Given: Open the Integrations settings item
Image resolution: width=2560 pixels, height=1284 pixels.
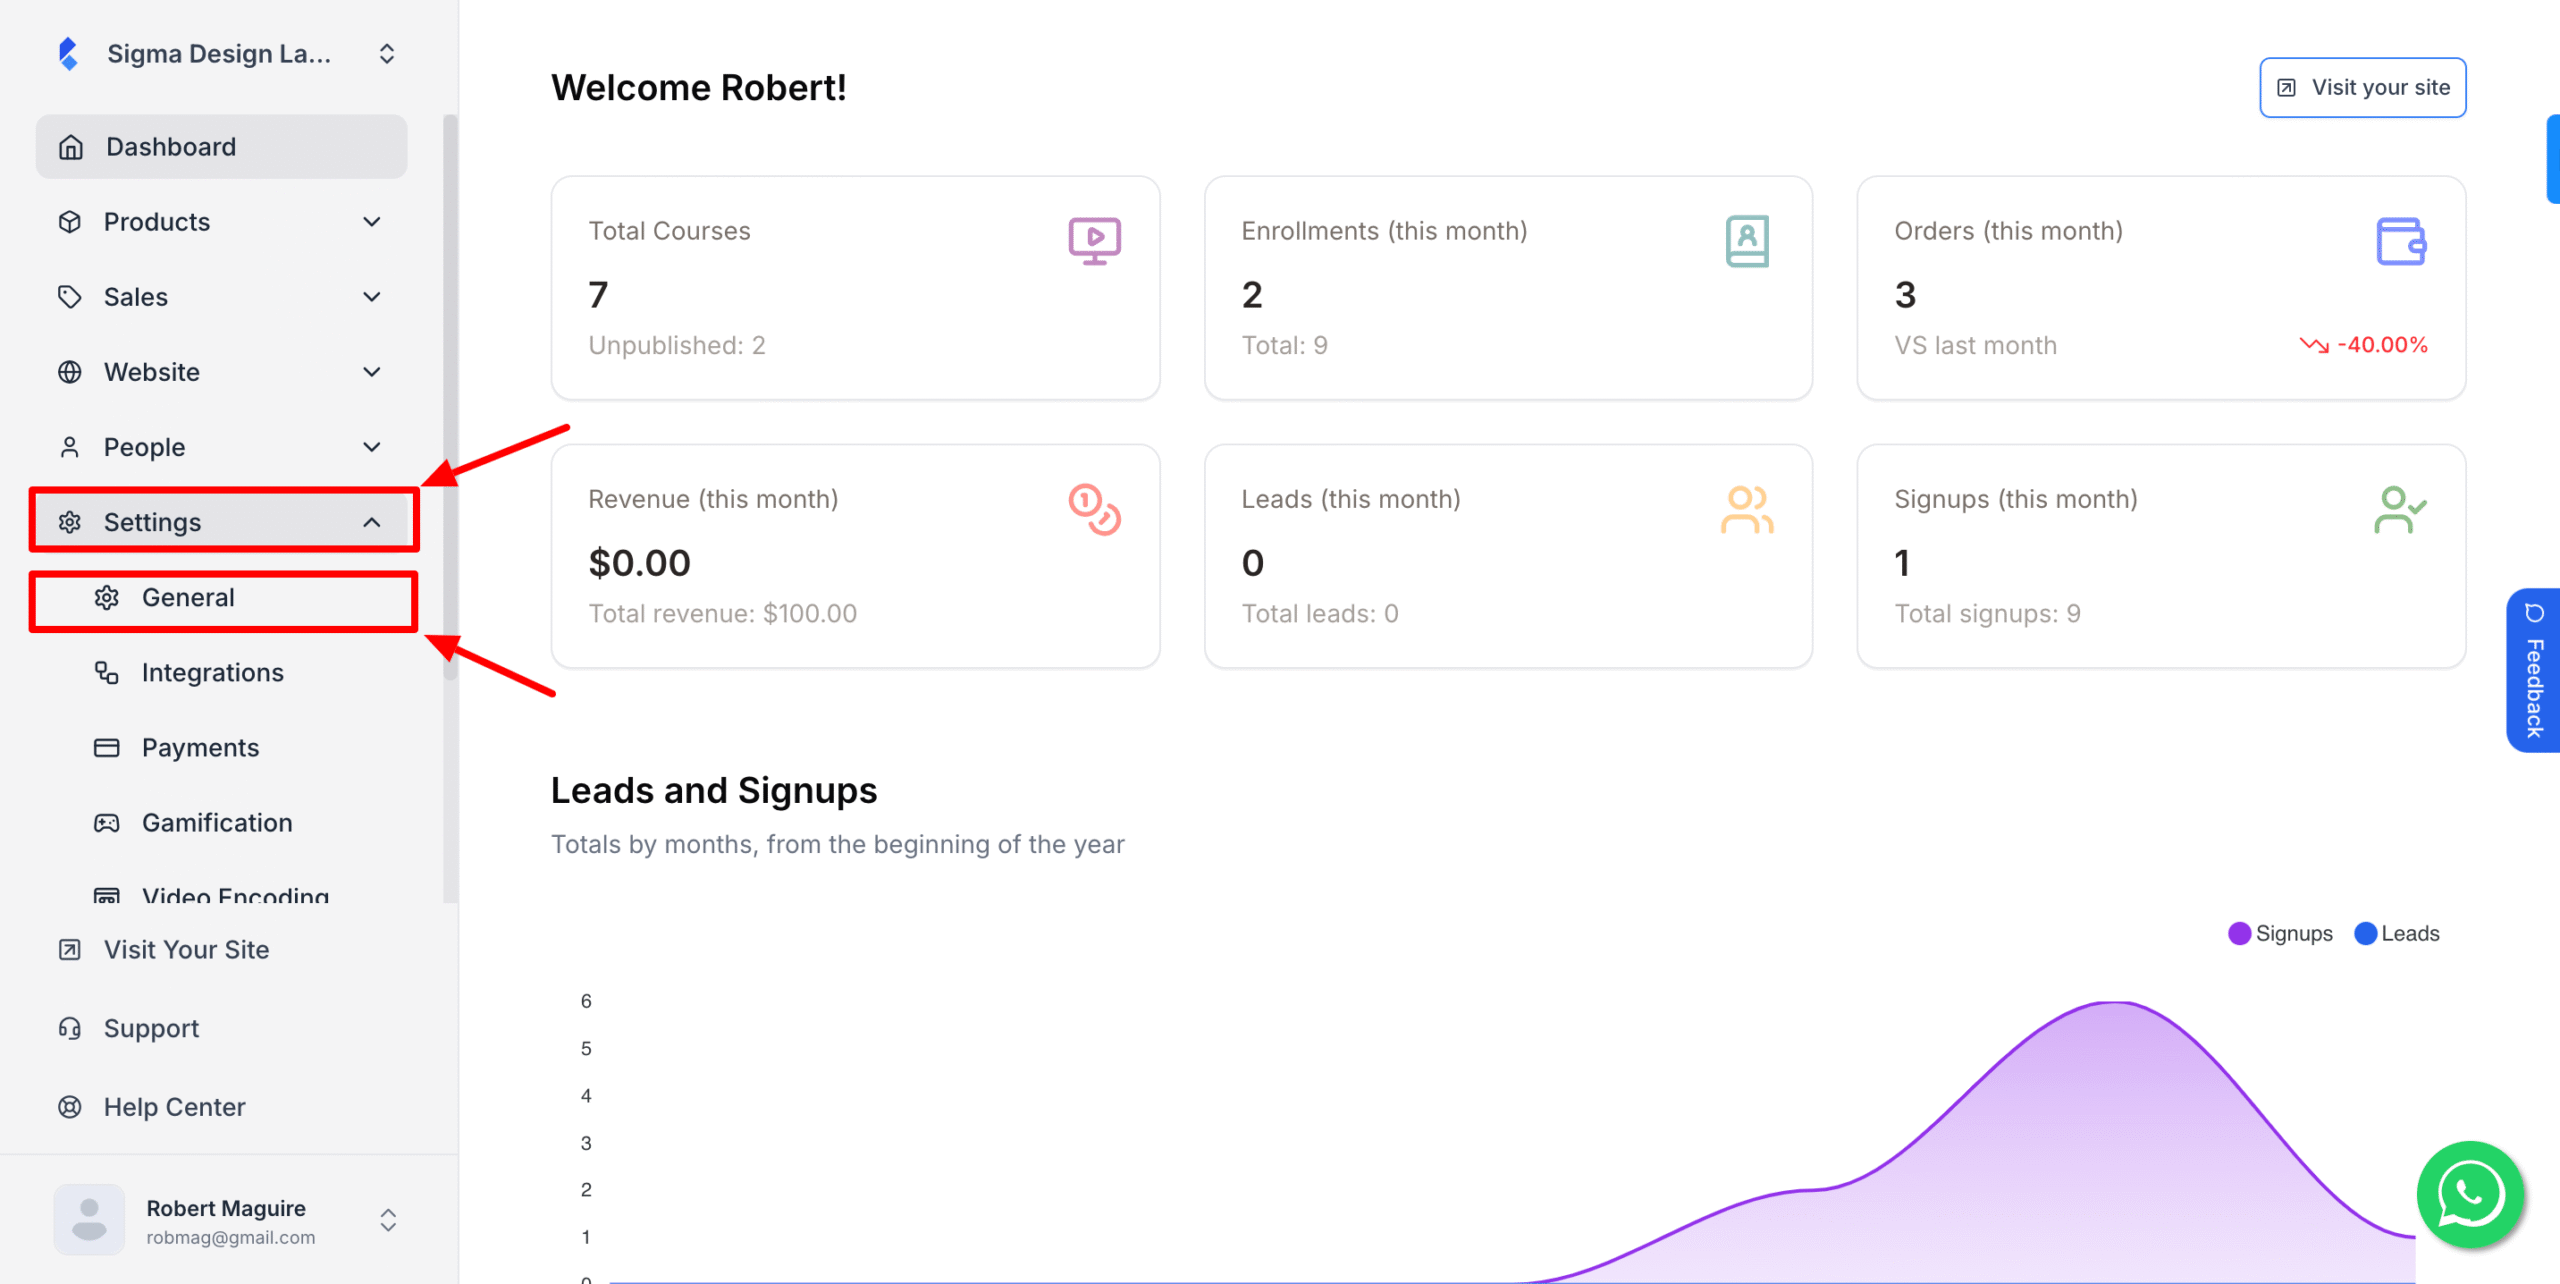Looking at the screenshot, I should pyautogui.click(x=212, y=673).
